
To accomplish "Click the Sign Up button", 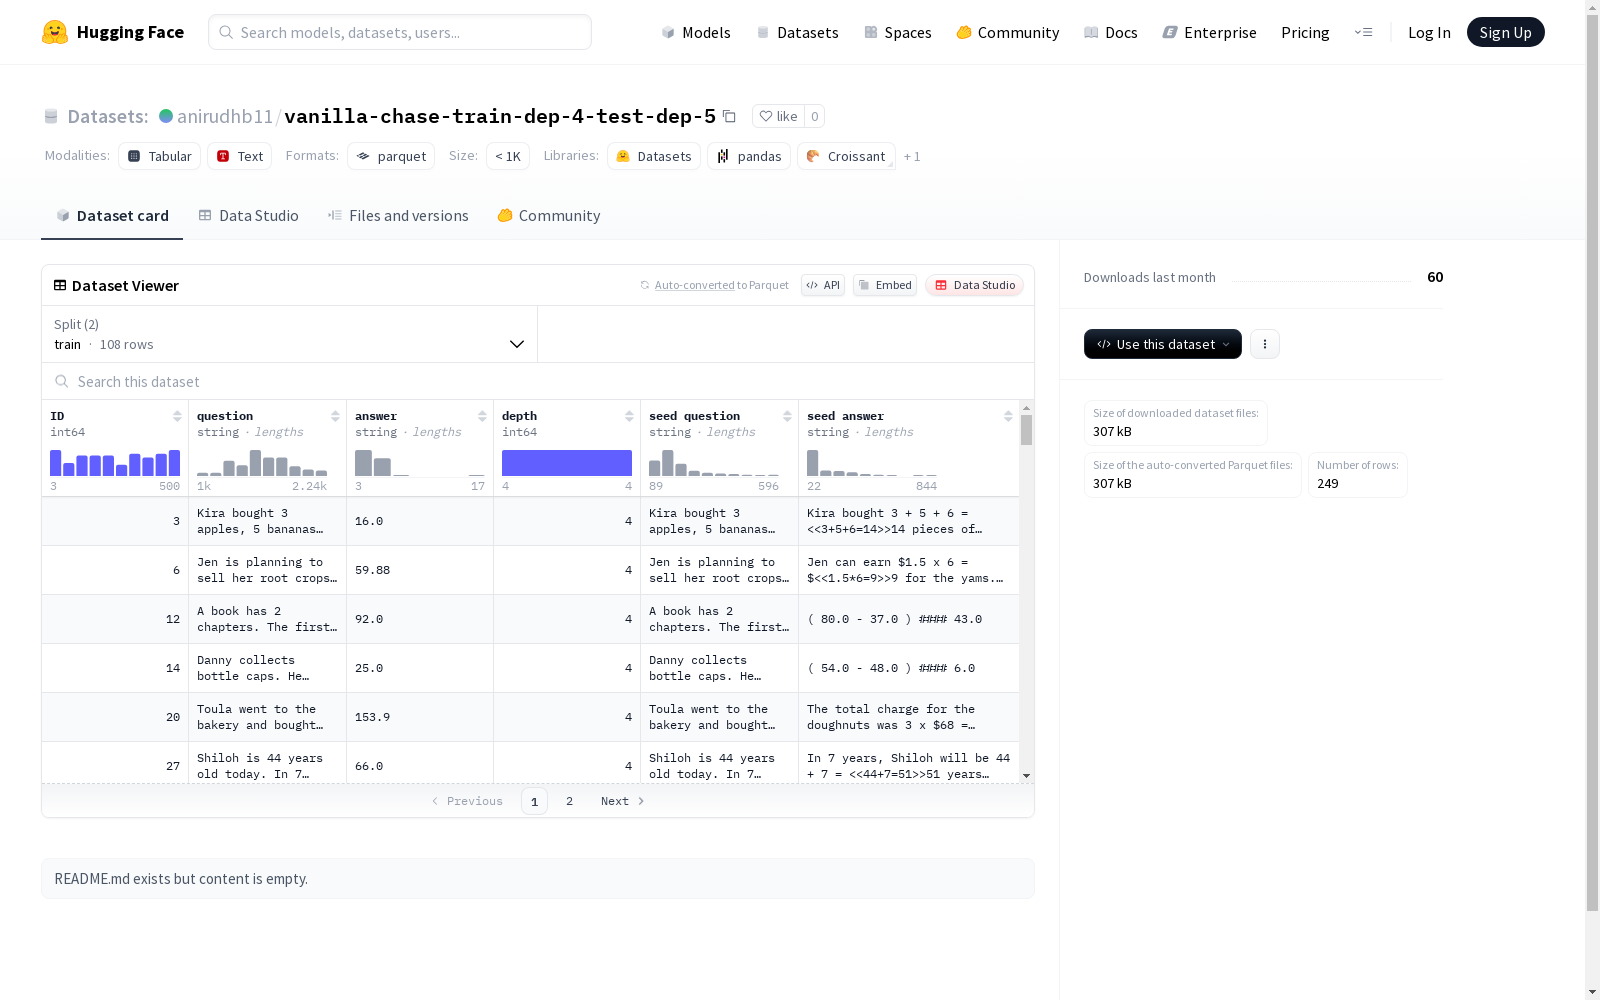I will (1505, 32).
